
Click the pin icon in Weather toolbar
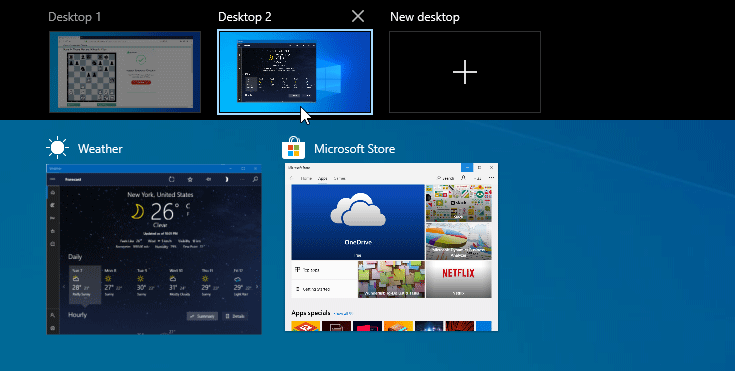click(x=208, y=179)
